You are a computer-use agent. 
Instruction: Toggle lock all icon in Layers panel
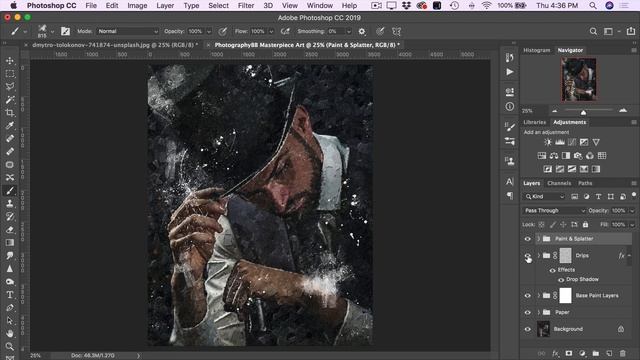click(x=585, y=224)
